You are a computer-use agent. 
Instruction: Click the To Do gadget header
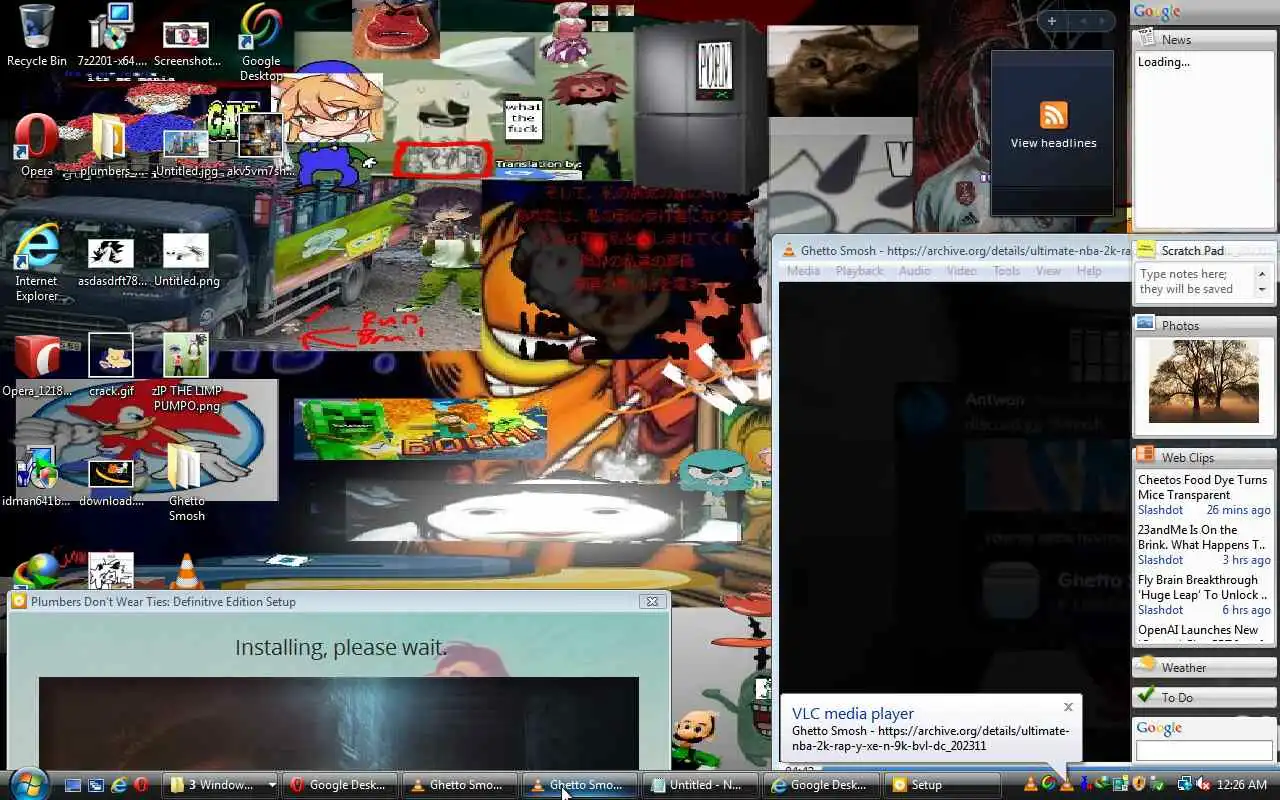point(1204,697)
